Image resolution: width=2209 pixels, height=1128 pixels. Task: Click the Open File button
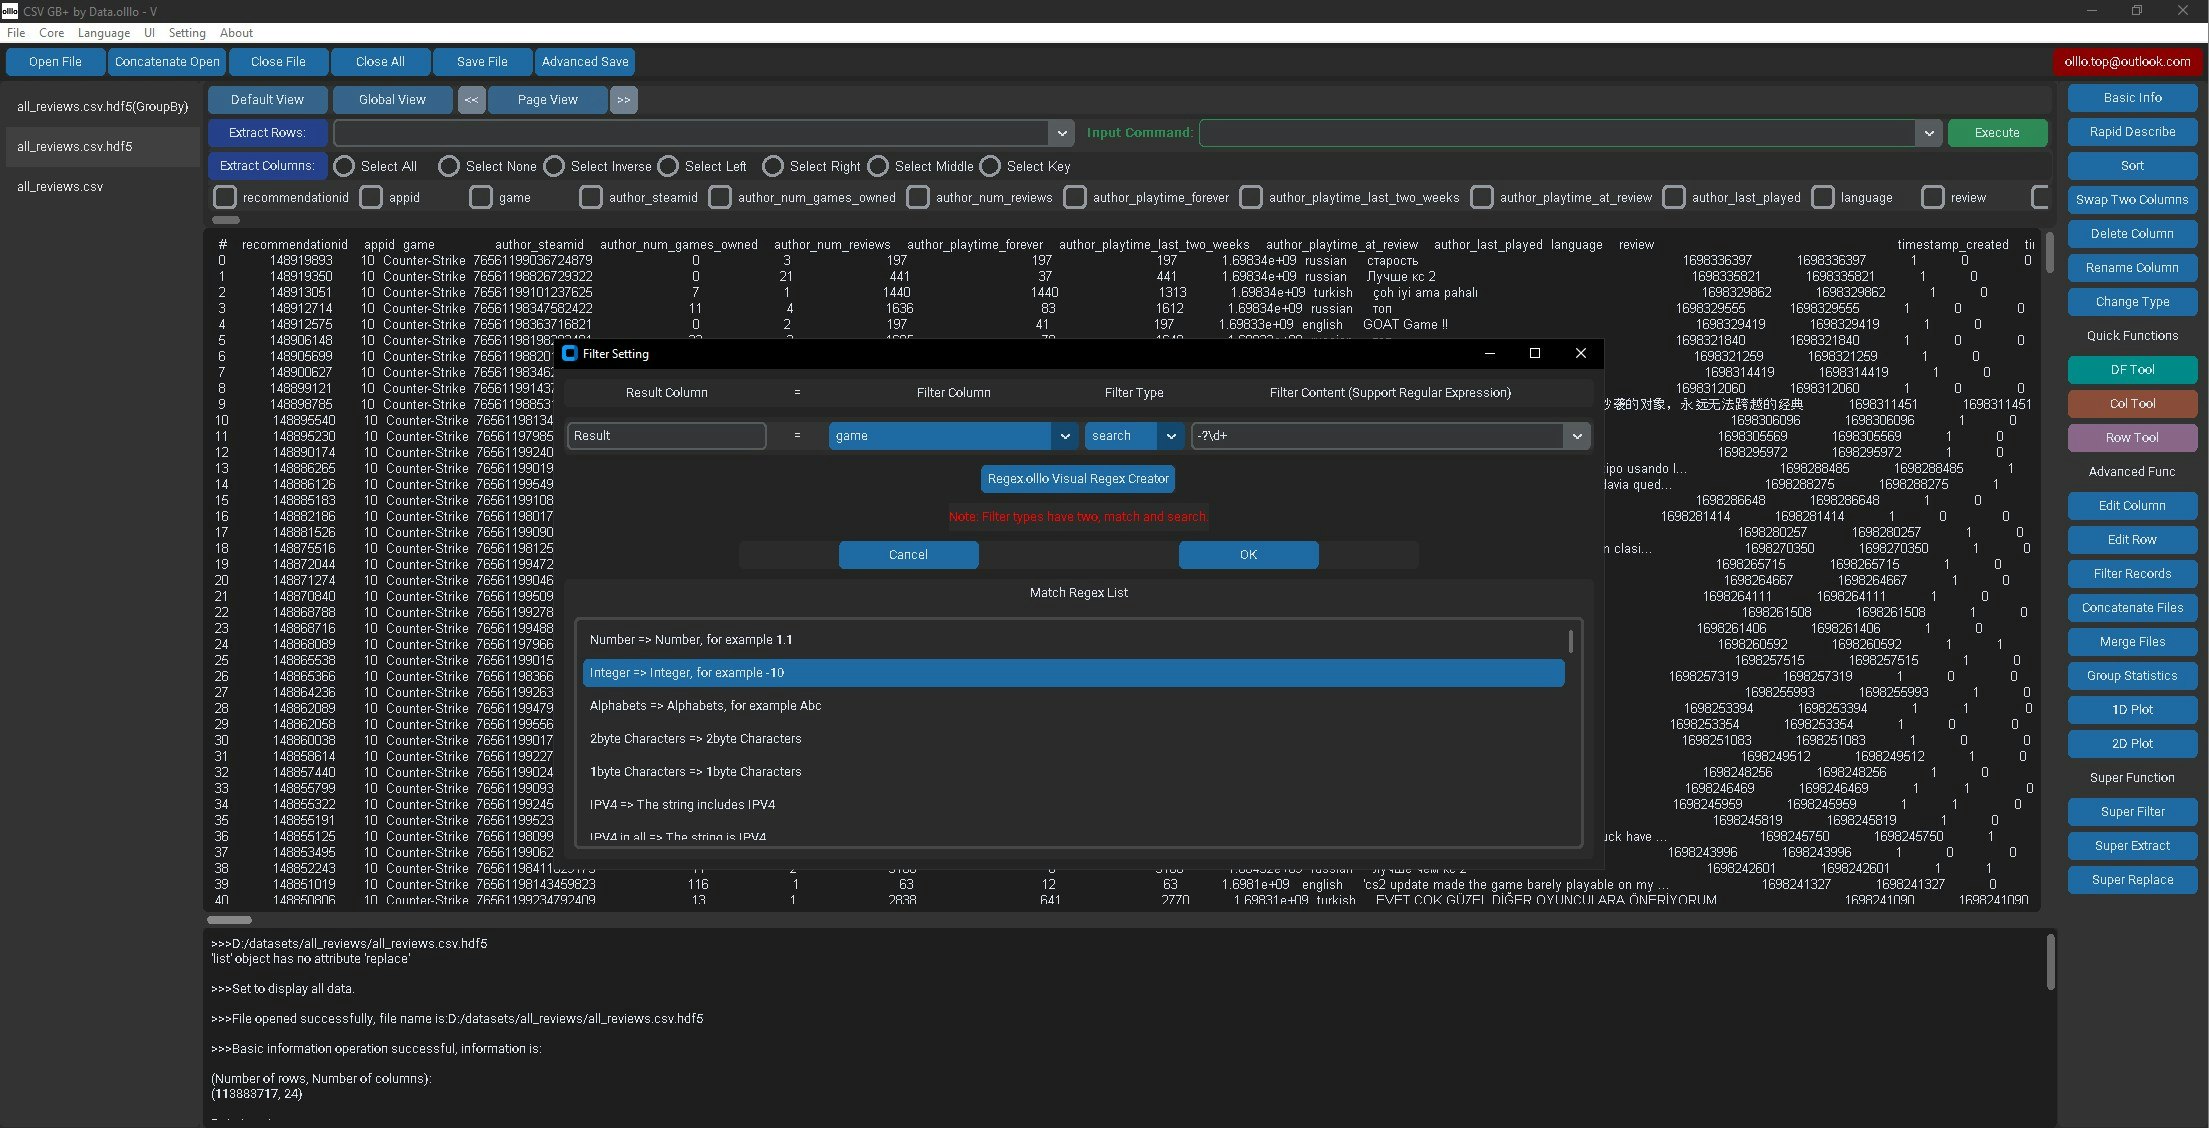[55, 62]
